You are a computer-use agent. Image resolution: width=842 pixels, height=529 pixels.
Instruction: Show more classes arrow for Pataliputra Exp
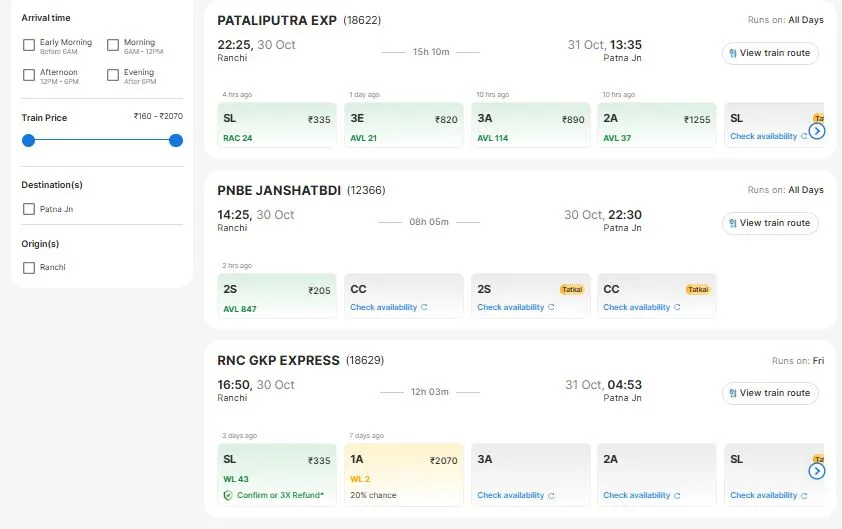click(x=817, y=131)
